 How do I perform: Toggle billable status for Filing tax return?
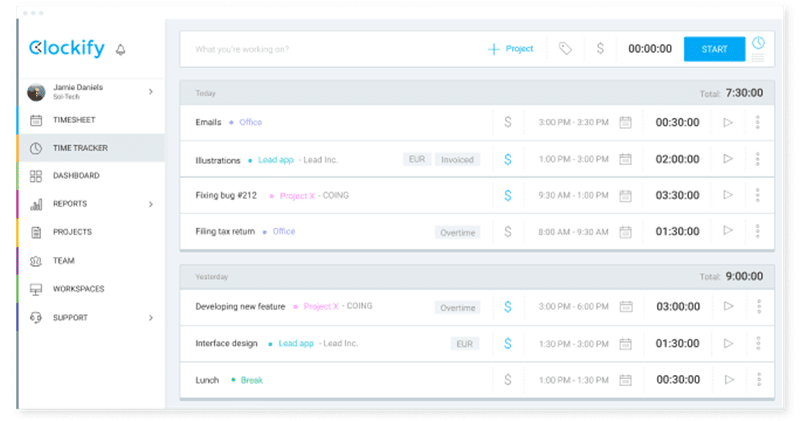508,232
